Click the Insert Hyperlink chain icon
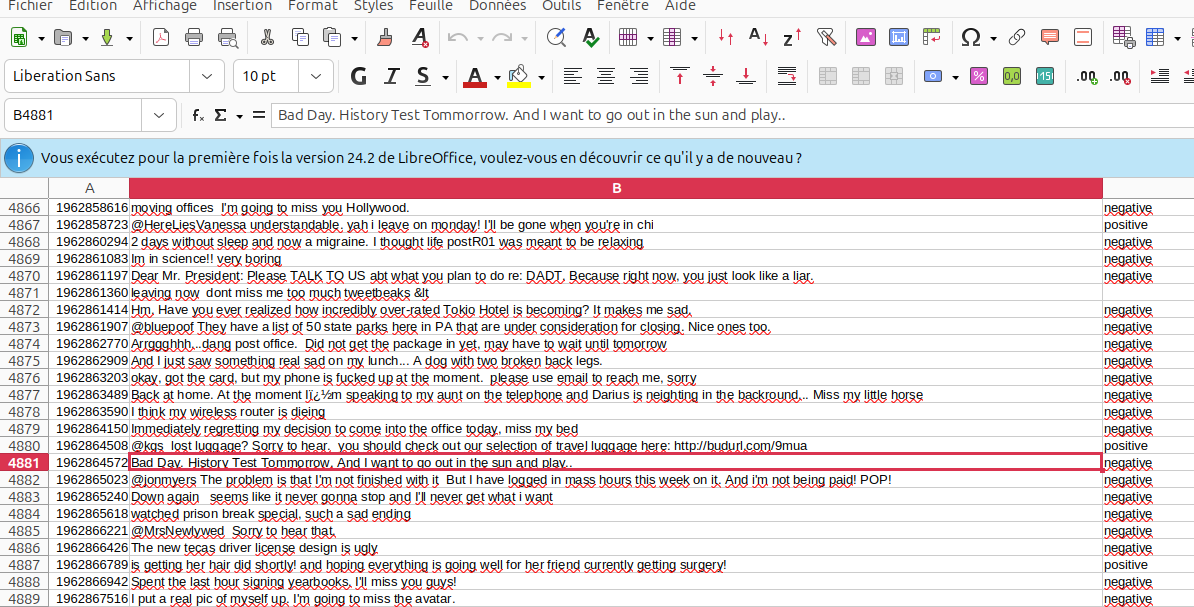 coord(1017,38)
